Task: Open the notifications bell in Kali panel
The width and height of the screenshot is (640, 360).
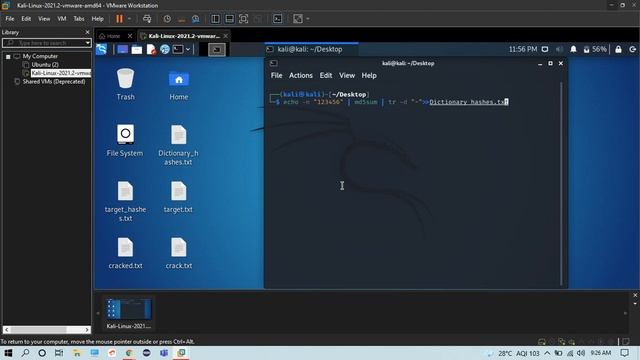Action: (x=573, y=49)
